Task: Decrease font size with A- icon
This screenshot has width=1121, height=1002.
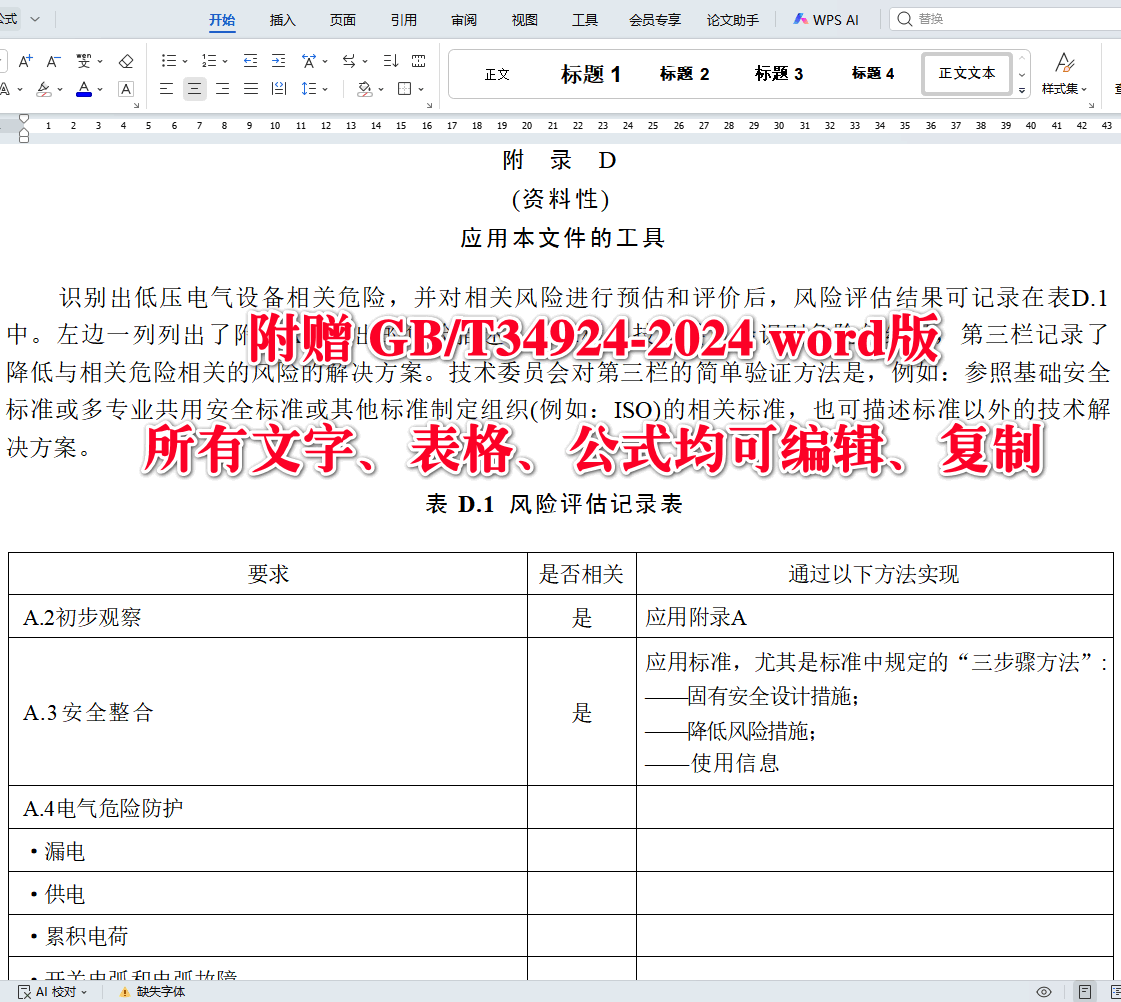Action: click(x=54, y=61)
